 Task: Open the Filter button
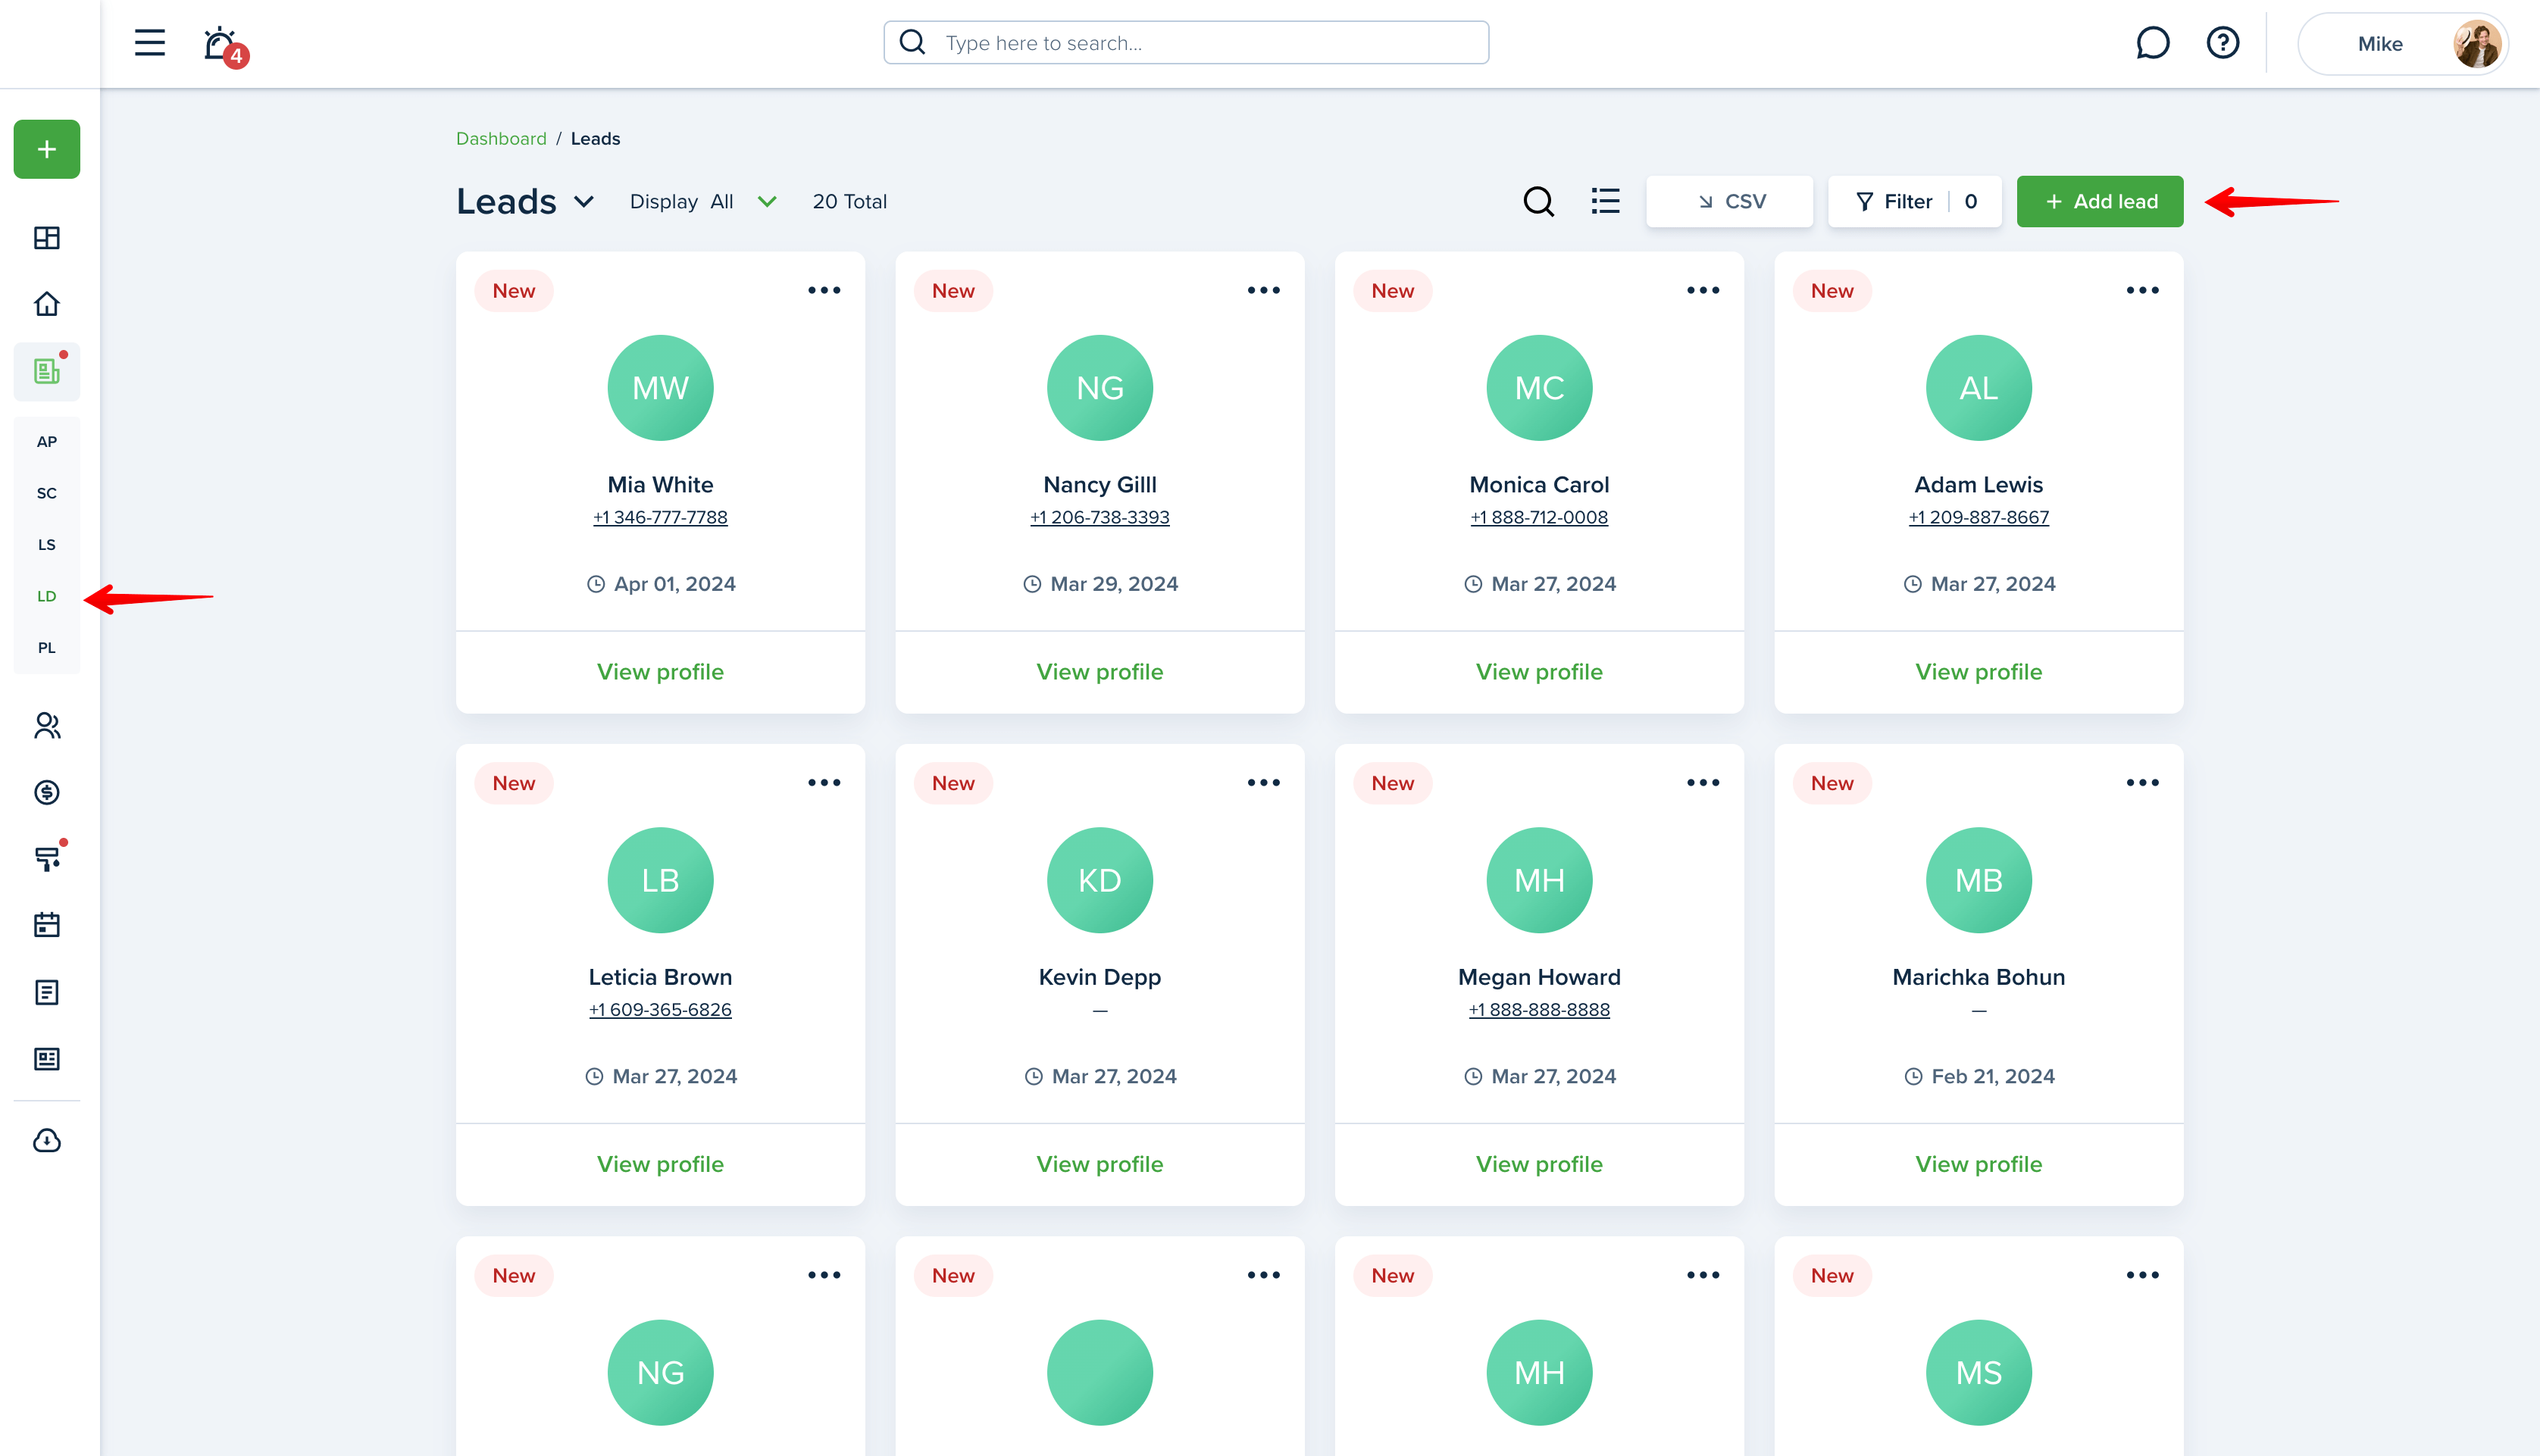1914,201
